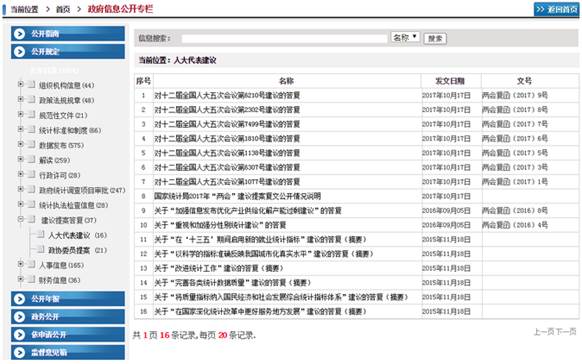Open 对十二届全国人大五次会议第2302号建议的答复

coord(227,110)
